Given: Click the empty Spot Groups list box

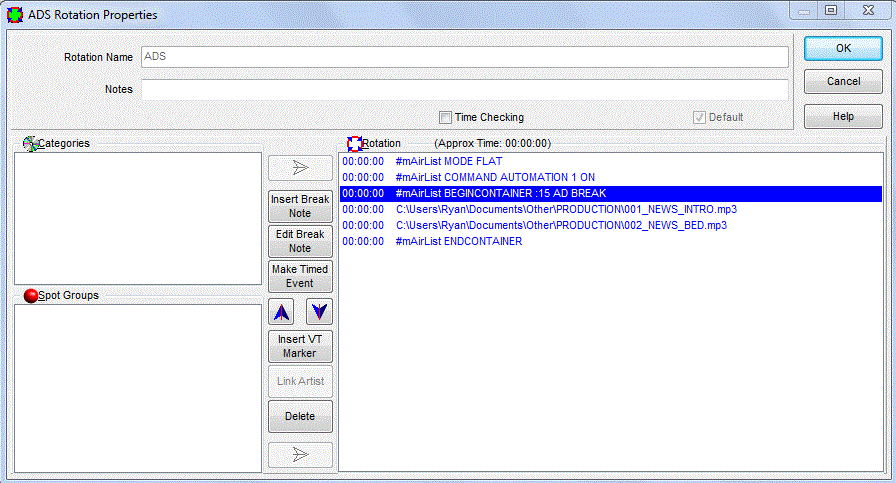Looking at the screenshot, I should tap(138, 389).
